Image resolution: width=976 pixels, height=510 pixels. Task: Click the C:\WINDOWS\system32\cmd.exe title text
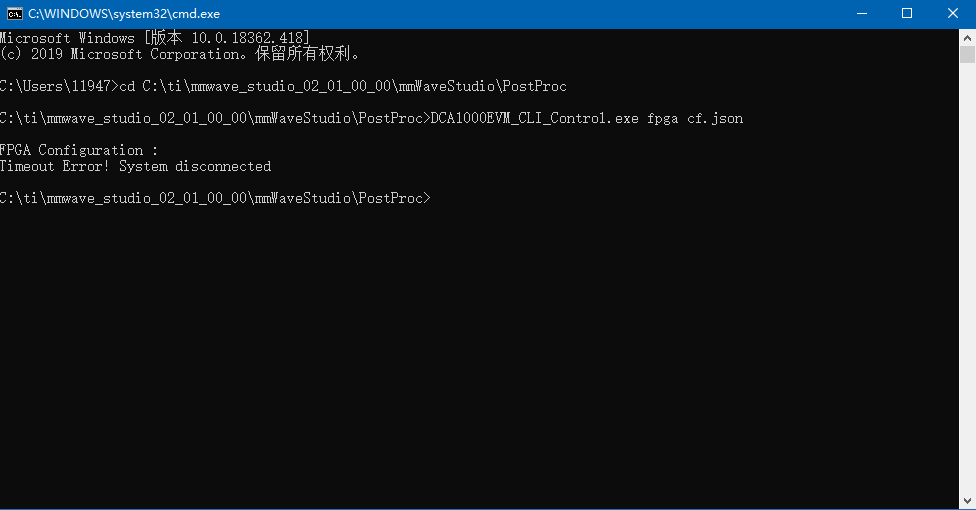tap(124, 14)
